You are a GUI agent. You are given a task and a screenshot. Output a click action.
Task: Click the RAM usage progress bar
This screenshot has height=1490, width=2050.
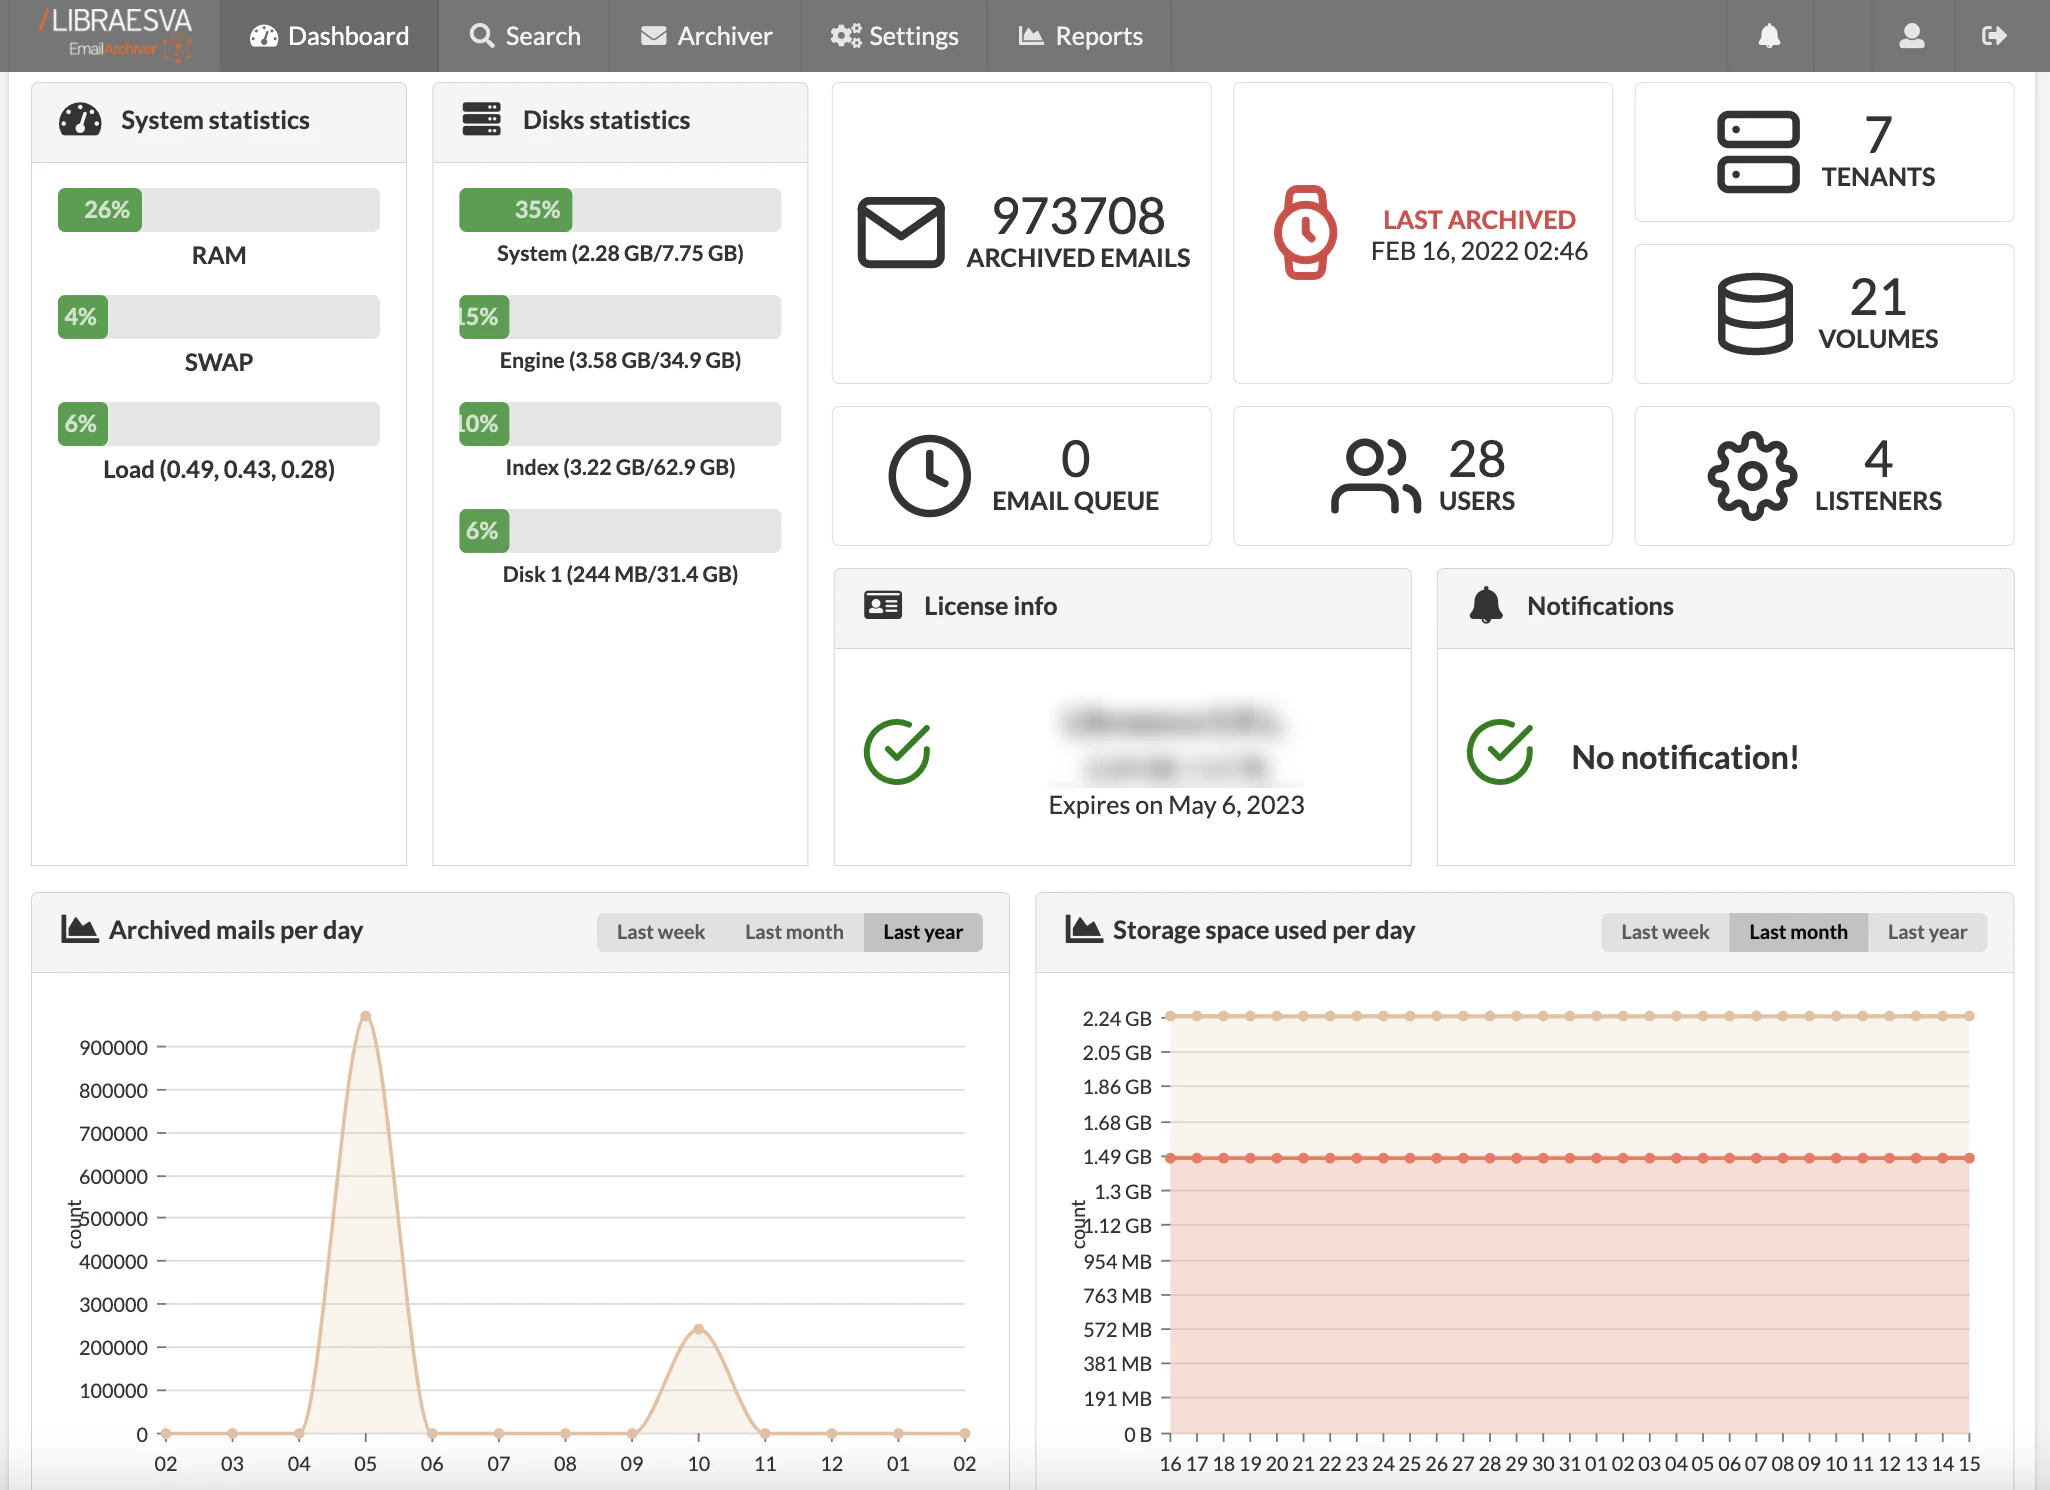[218, 210]
